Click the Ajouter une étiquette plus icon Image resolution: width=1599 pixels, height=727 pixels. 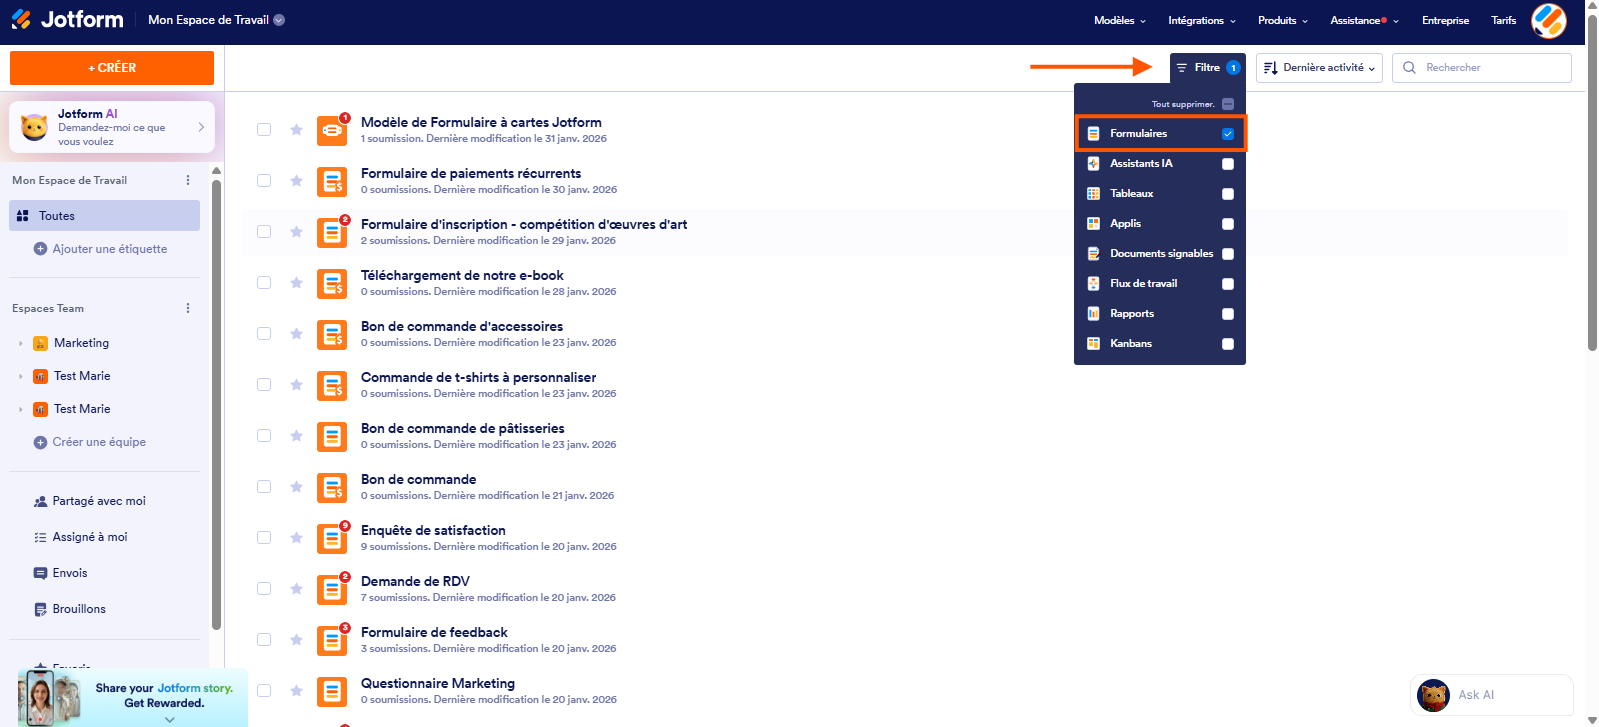click(x=40, y=249)
